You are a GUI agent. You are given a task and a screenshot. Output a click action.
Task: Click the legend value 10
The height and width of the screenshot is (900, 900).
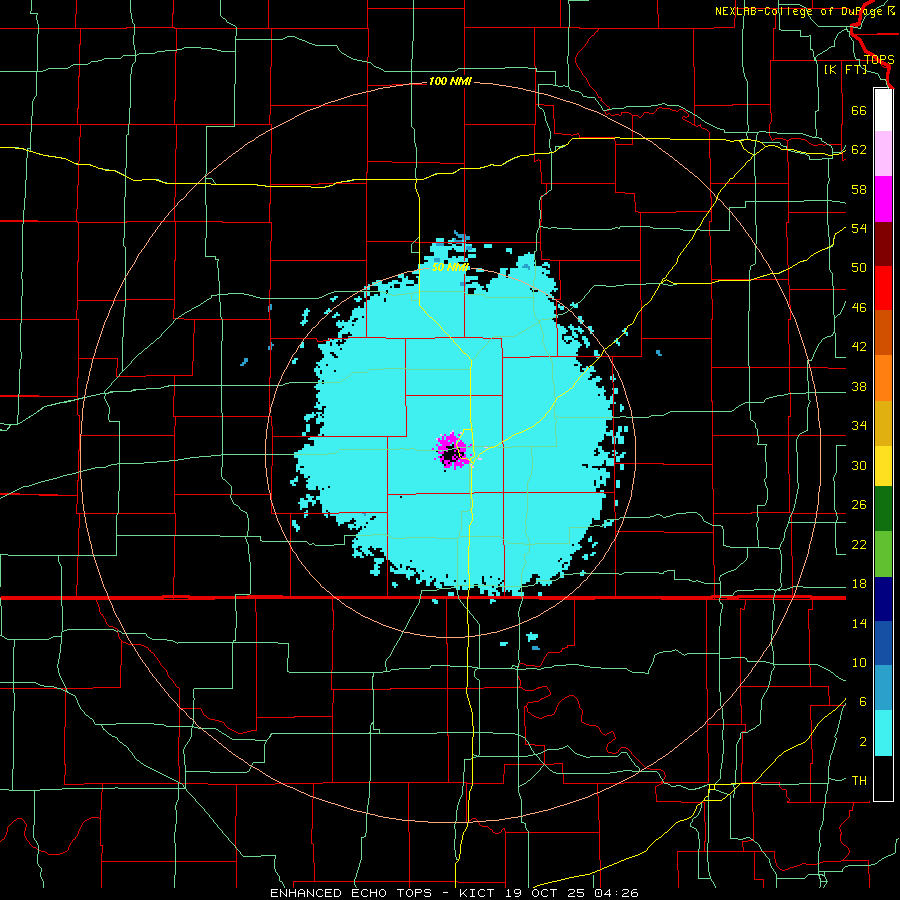pos(859,663)
